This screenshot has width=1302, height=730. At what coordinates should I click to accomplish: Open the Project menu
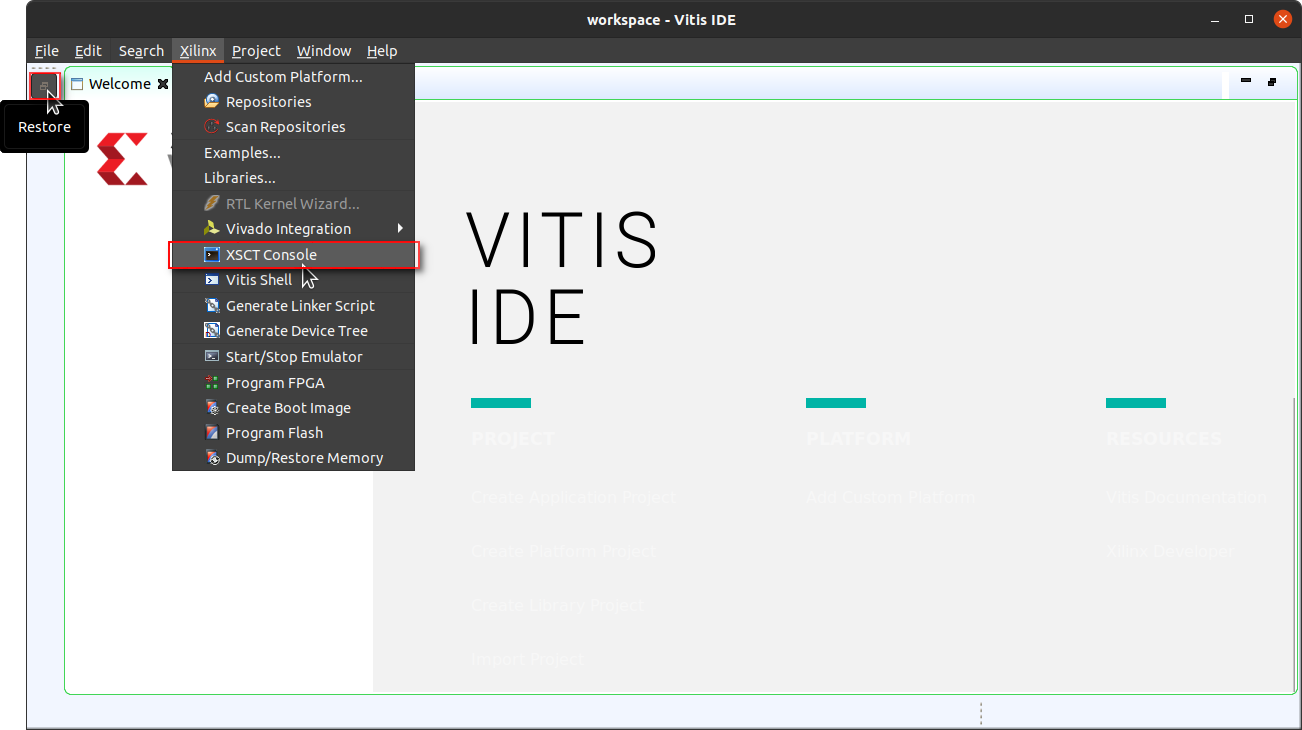256,51
